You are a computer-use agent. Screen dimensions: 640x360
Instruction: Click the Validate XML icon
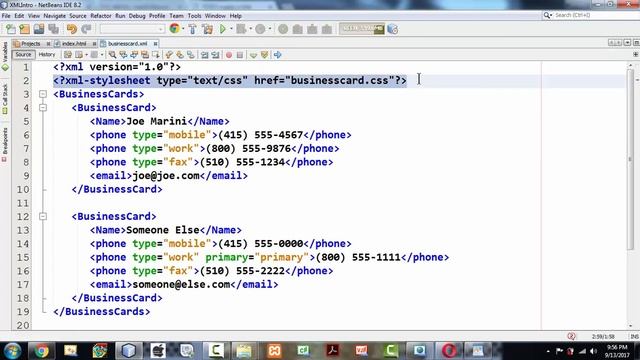[x=264, y=55]
